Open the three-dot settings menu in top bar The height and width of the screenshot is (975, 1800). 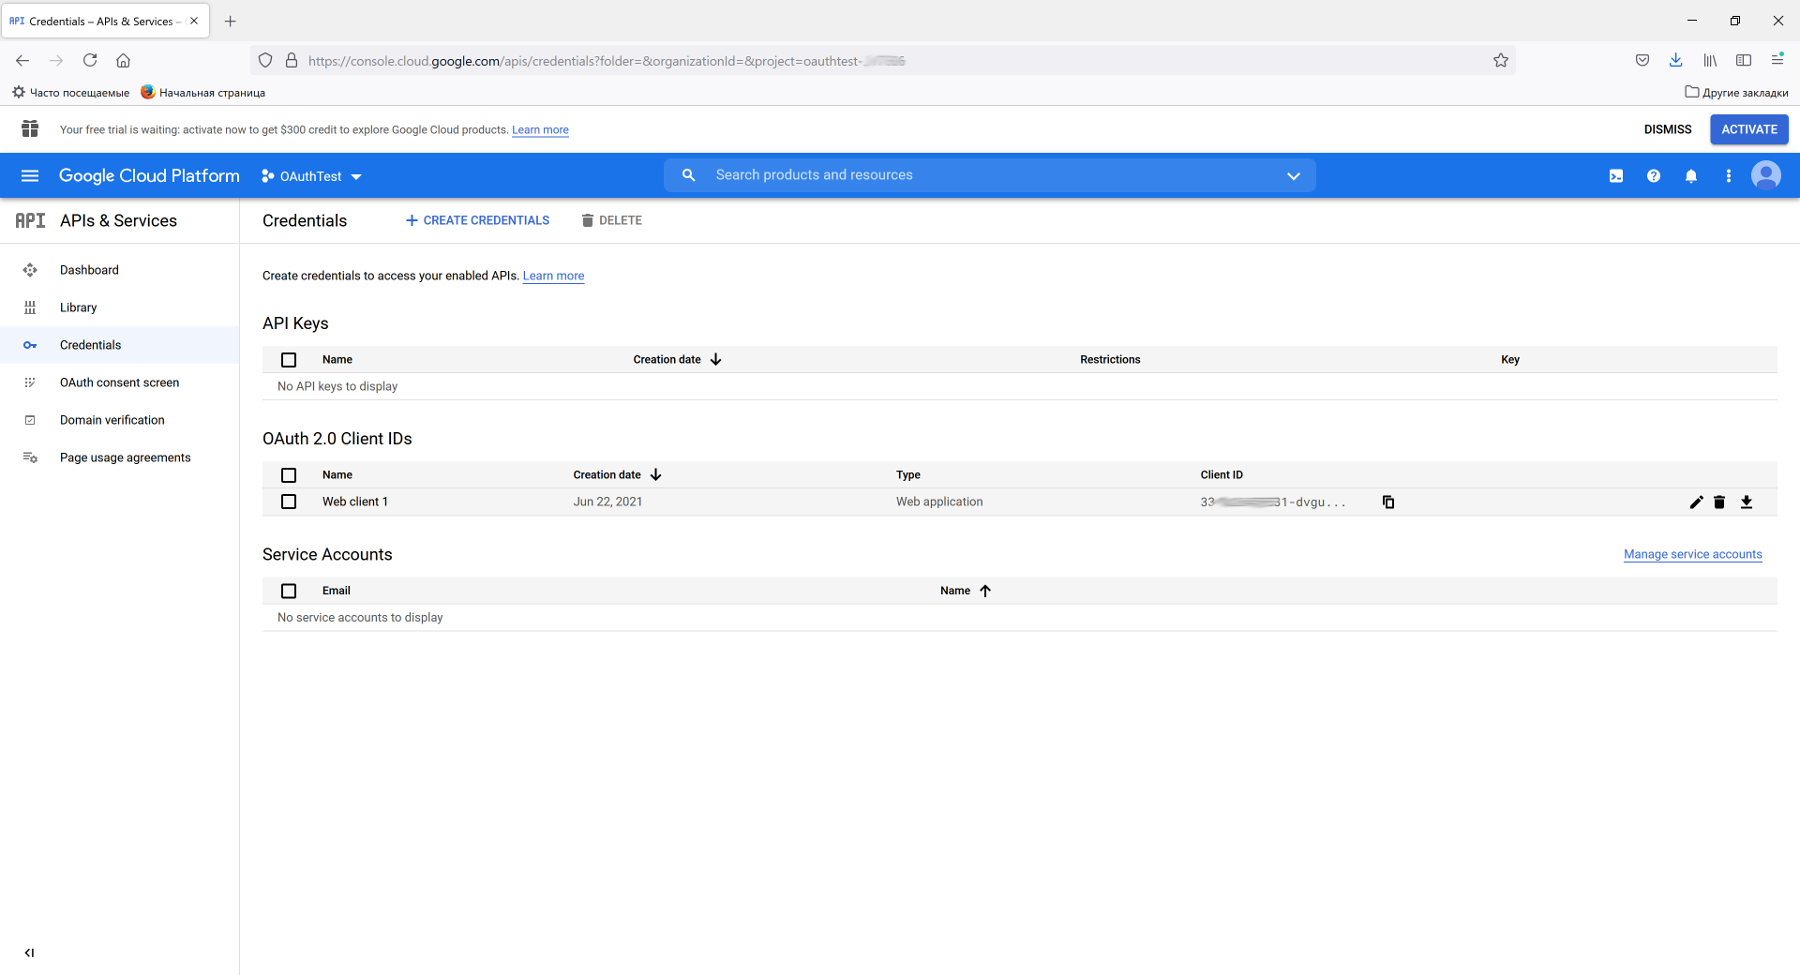(1728, 176)
